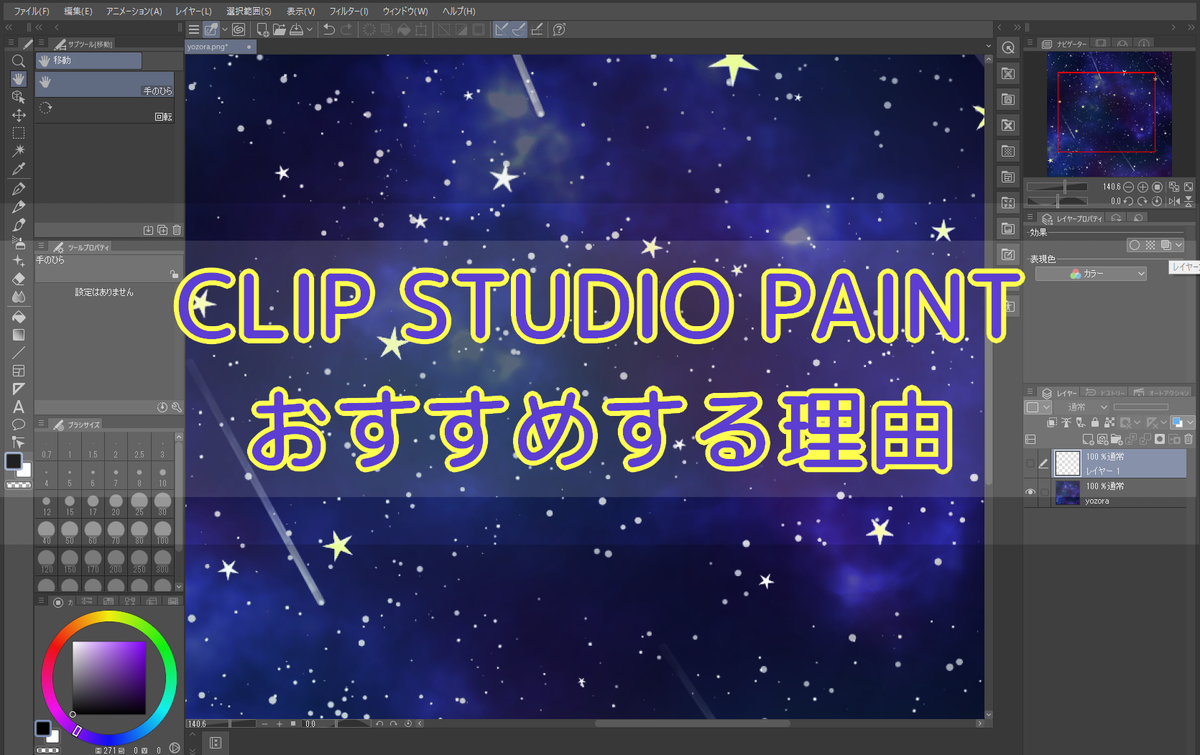Open ファイル(F) menu
The height and width of the screenshot is (755, 1200).
32,10
